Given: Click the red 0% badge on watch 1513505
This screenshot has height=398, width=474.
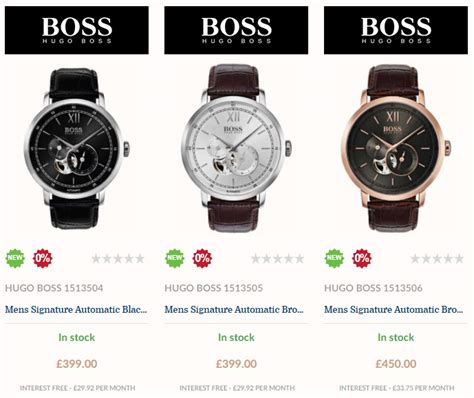Looking at the screenshot, I should 202,258.
